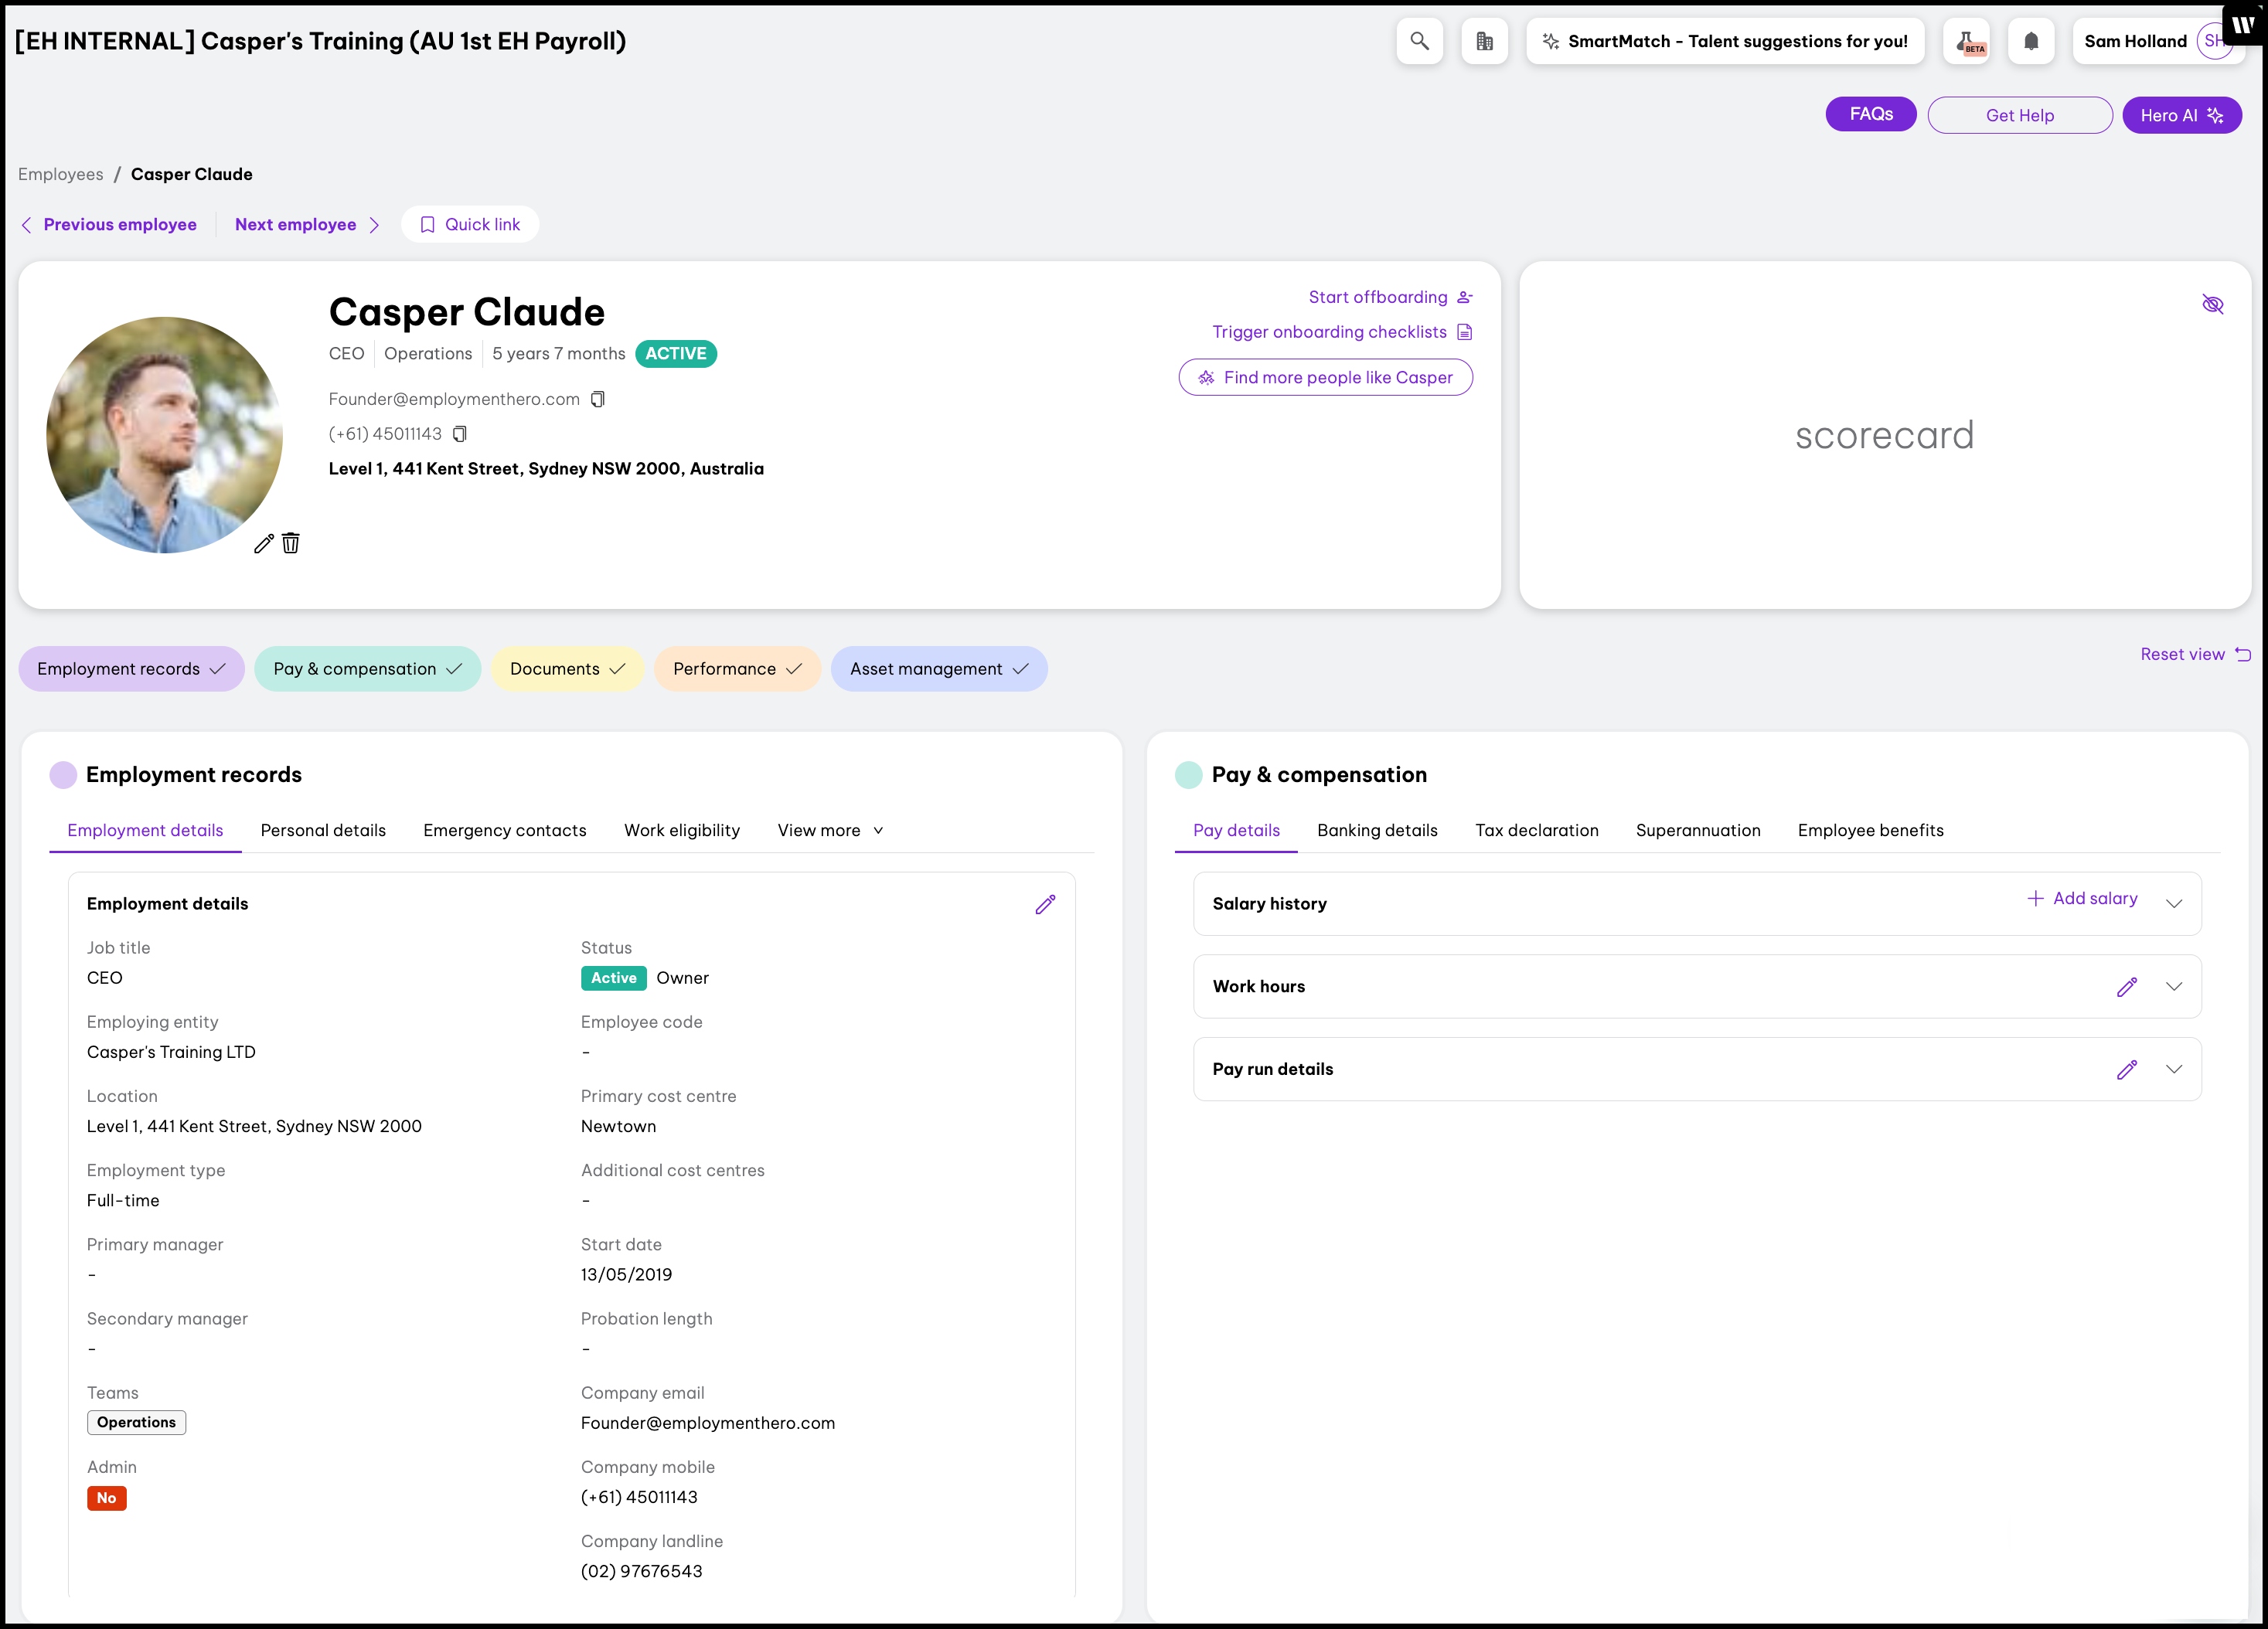Expand the Salary history section
2268x1629 pixels.
[2174, 904]
